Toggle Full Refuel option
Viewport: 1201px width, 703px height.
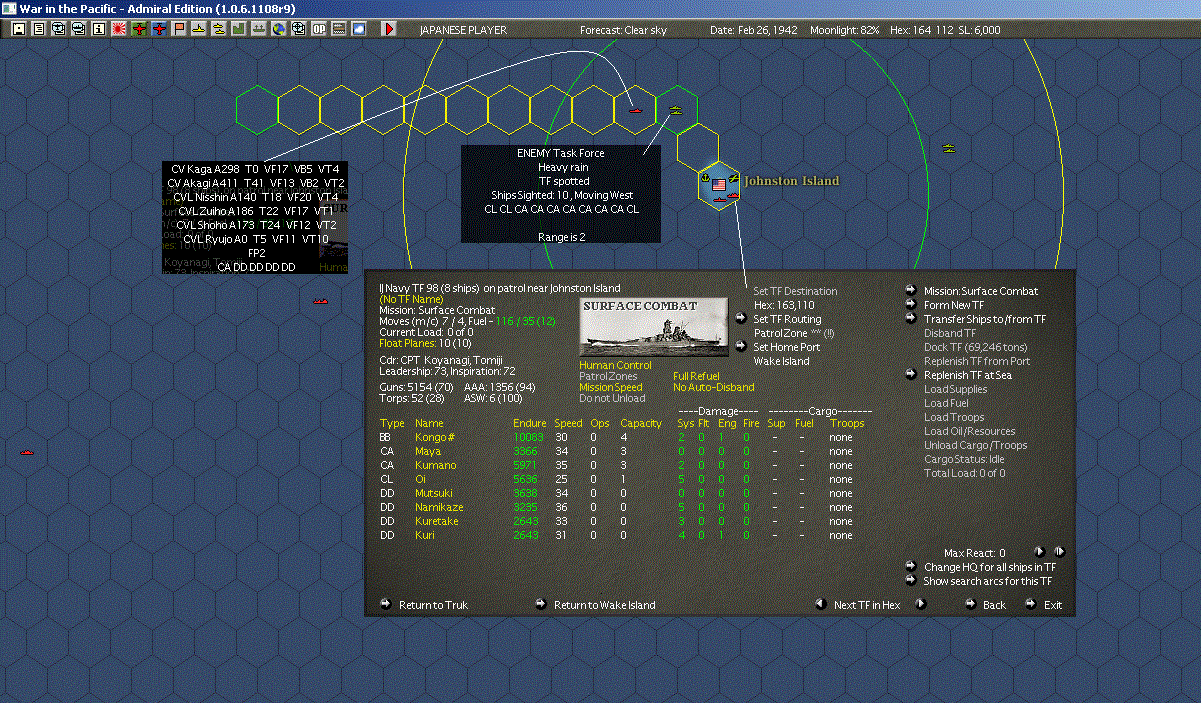tap(696, 377)
